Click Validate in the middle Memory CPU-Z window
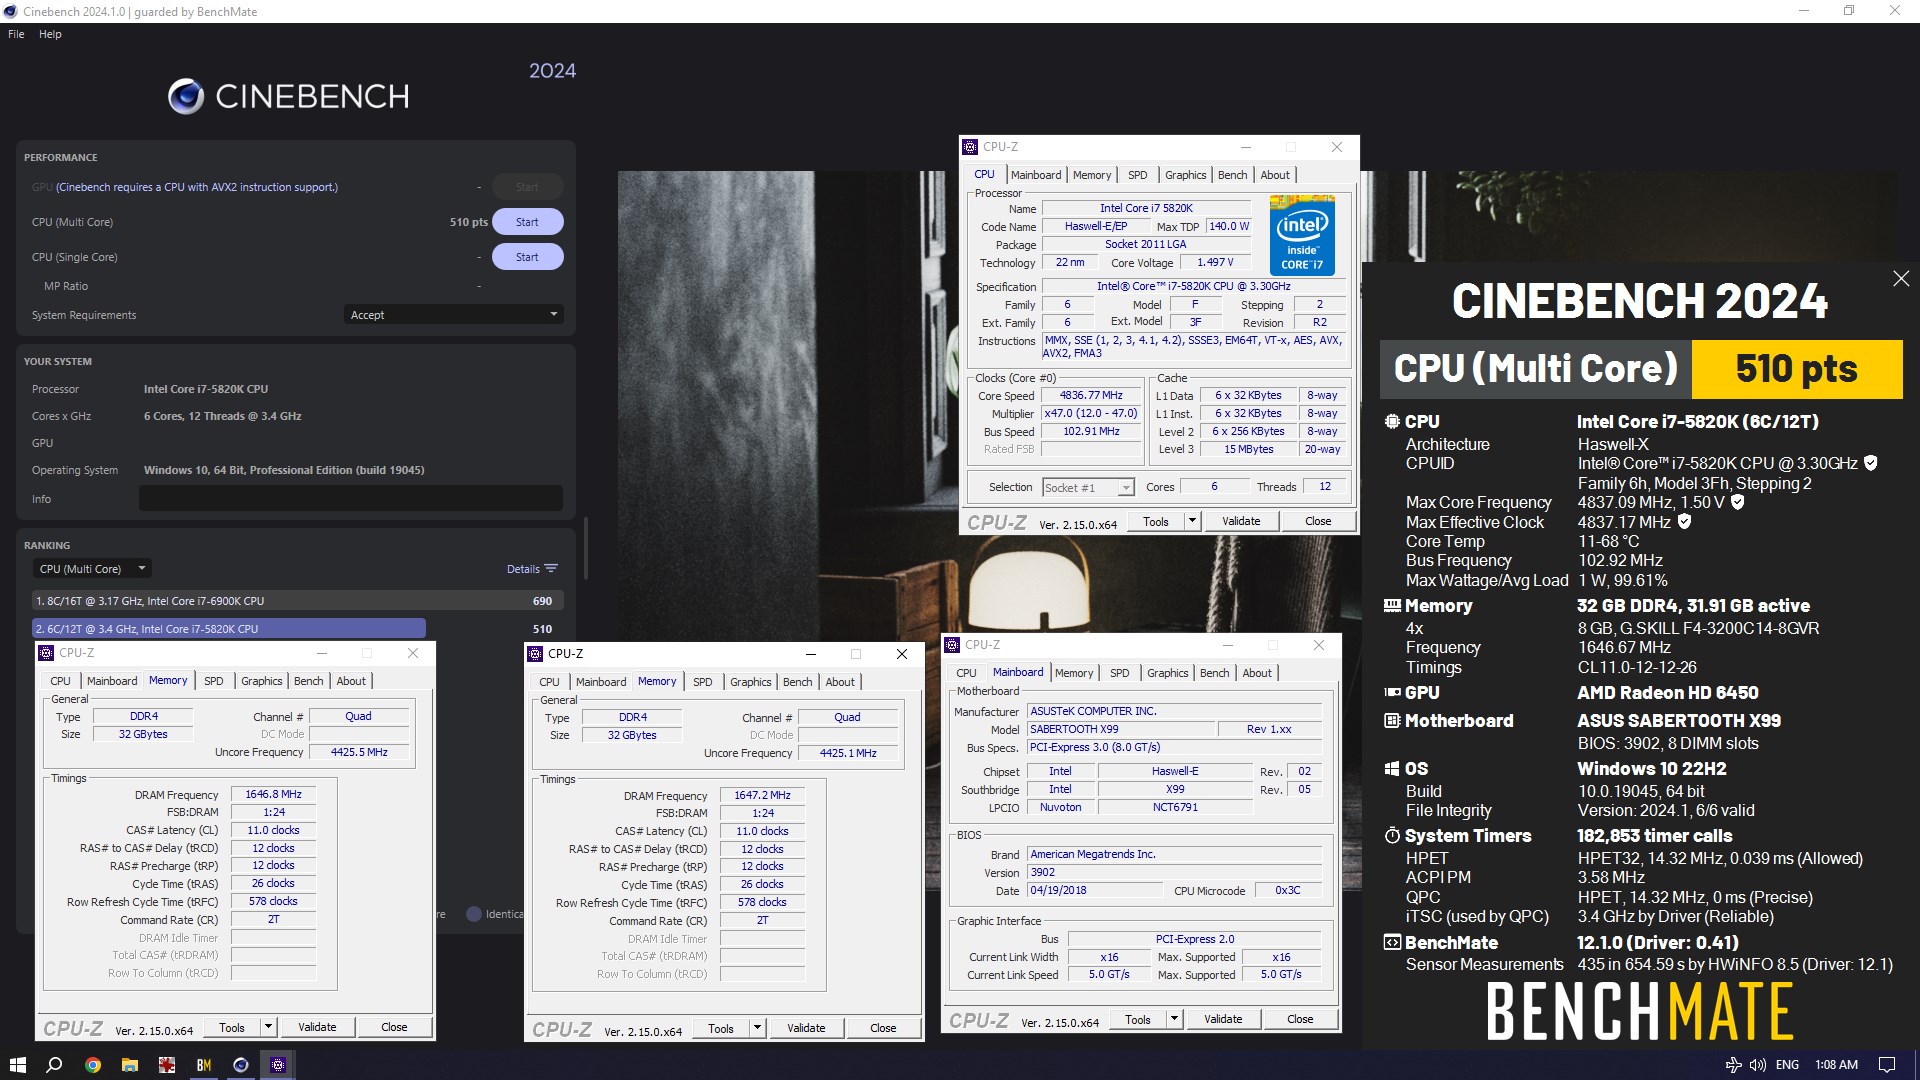This screenshot has width=1920, height=1080. (806, 1028)
